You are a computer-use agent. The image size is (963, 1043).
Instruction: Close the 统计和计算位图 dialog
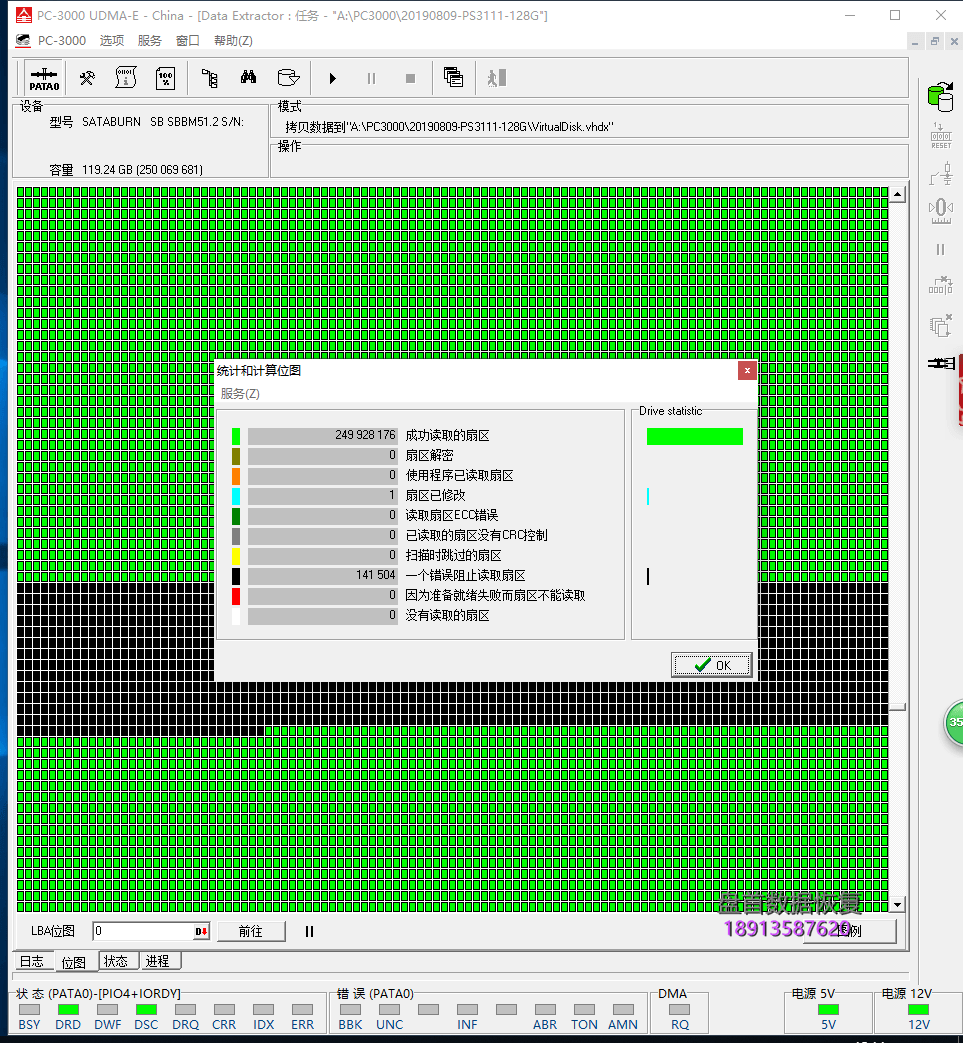click(x=748, y=371)
